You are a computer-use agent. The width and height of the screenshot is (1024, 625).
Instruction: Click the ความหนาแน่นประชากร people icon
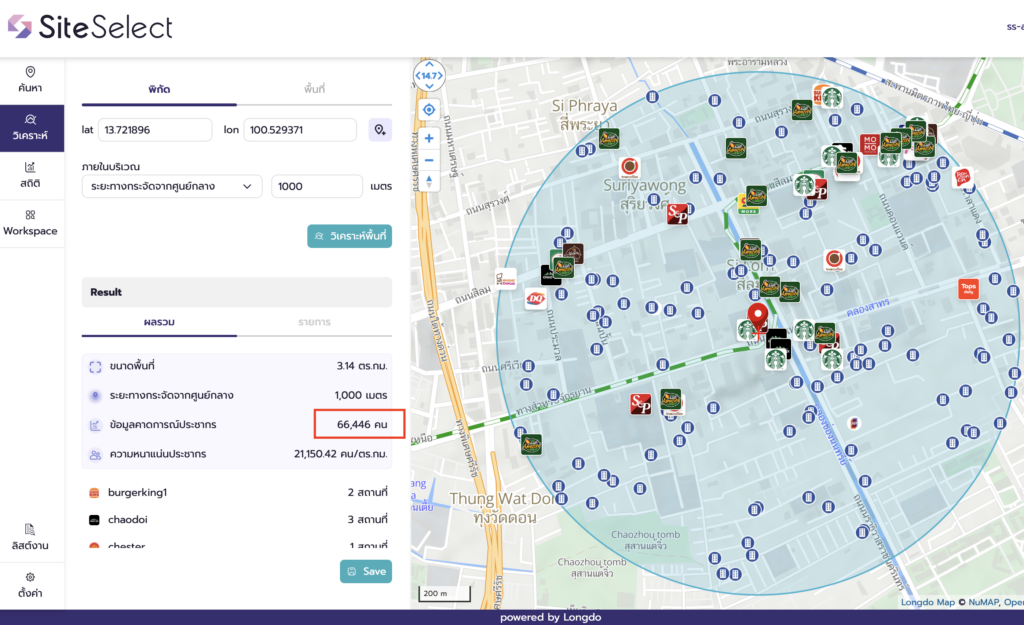point(95,455)
